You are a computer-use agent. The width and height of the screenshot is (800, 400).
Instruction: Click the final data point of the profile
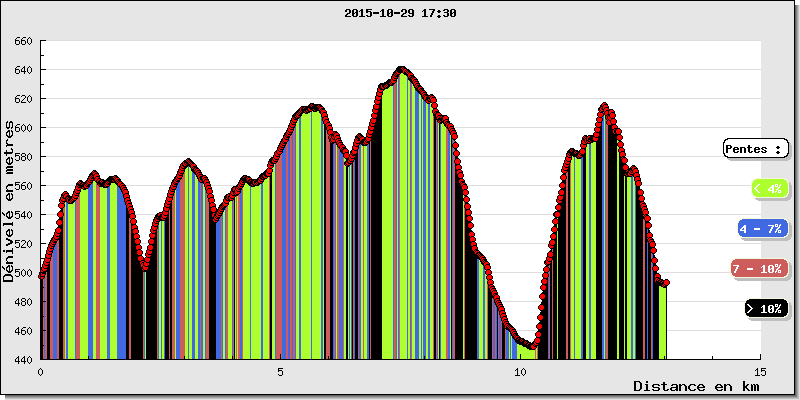(666, 282)
